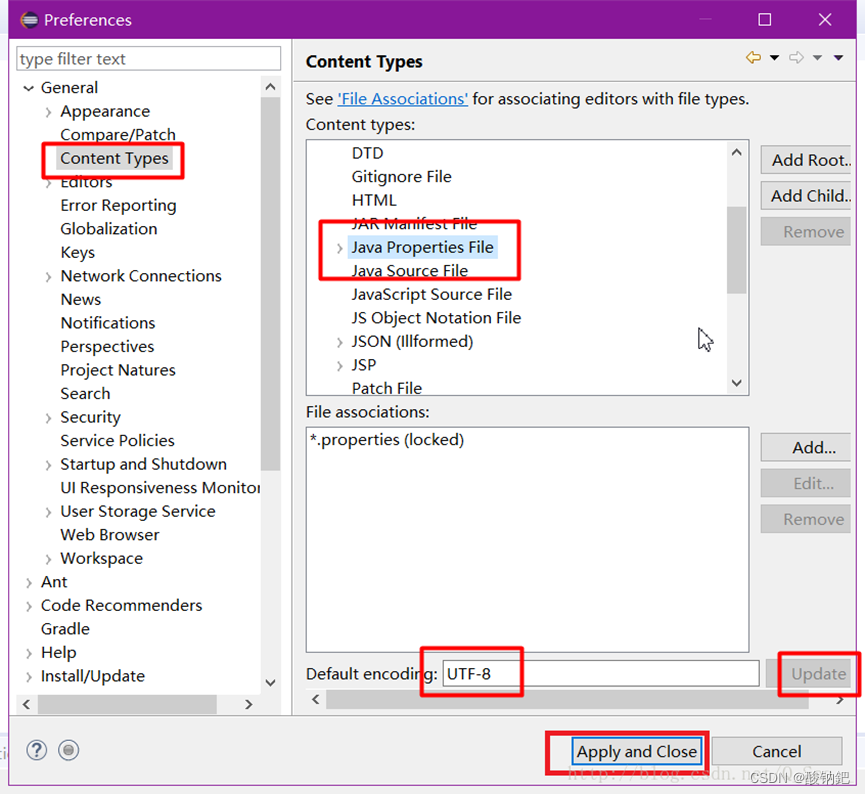Select Globalization preference page
This screenshot has height=794, width=865.
(109, 228)
